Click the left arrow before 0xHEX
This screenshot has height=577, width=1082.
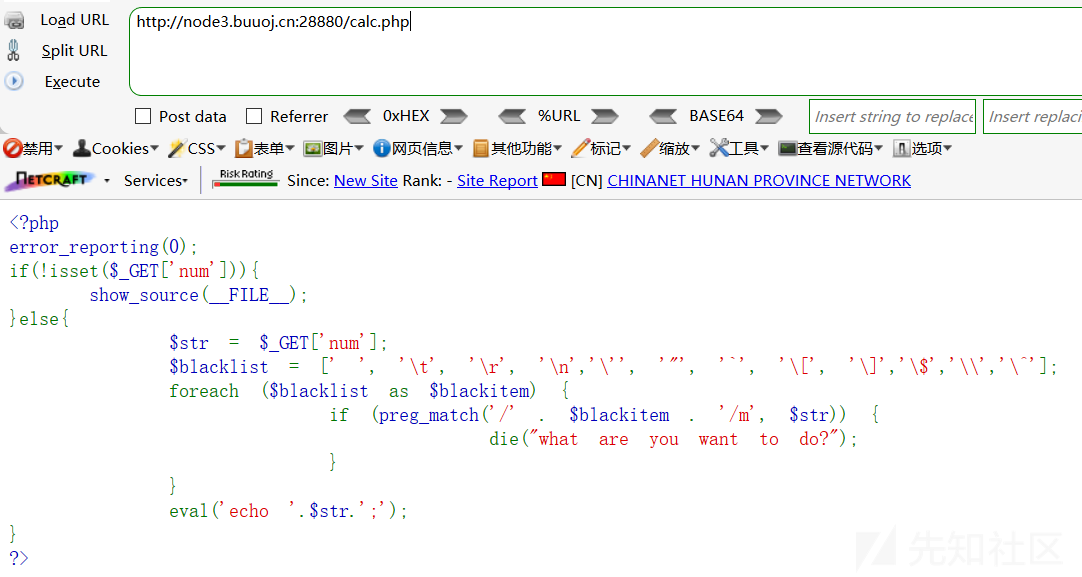point(357,116)
